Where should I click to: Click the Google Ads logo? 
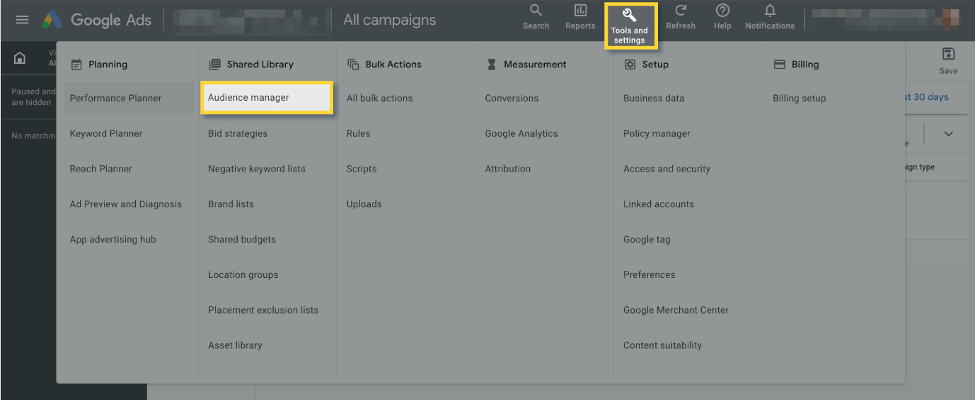(97, 20)
